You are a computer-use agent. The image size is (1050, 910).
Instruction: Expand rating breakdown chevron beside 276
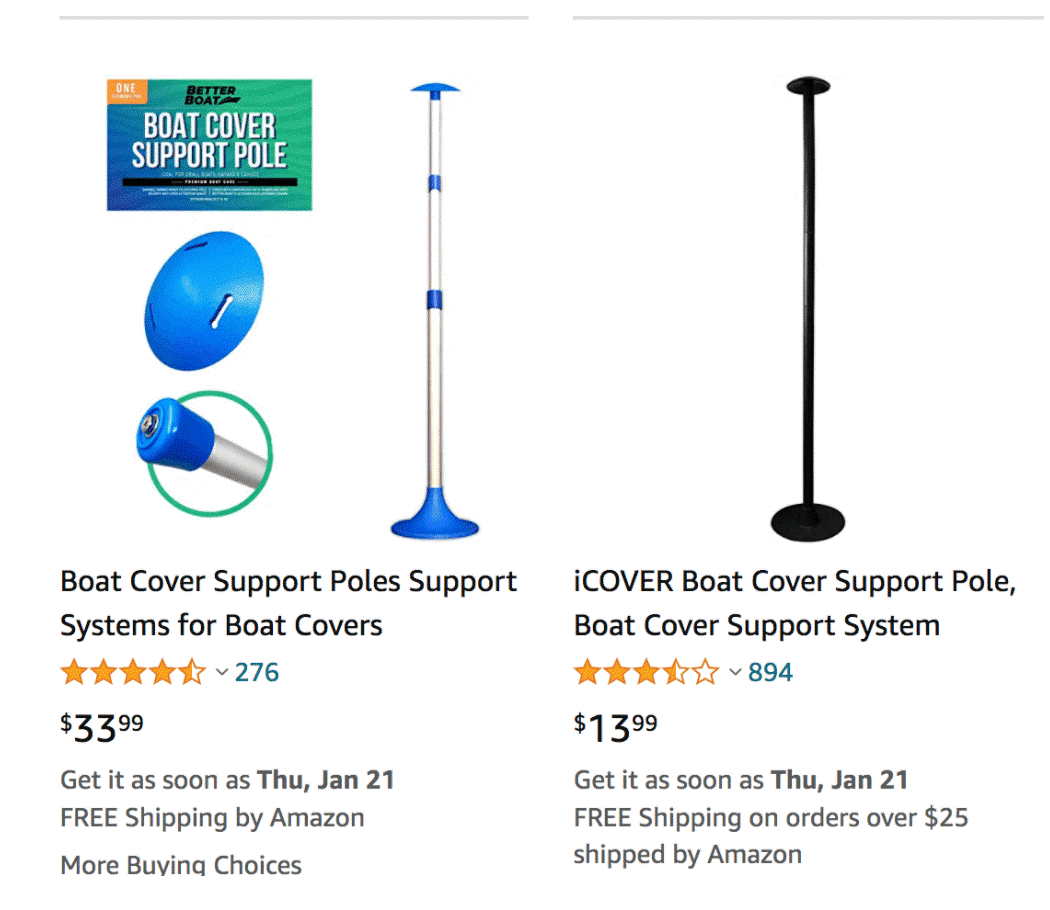(x=222, y=672)
